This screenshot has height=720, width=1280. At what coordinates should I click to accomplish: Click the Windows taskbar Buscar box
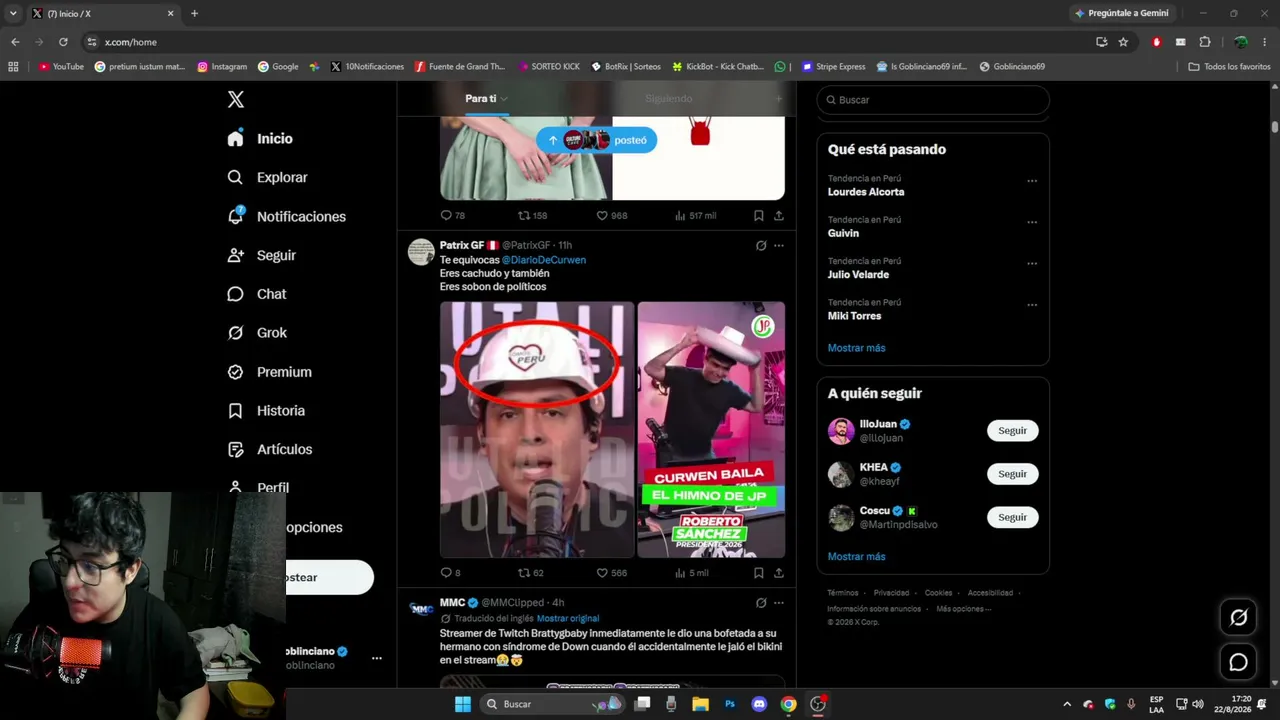[x=552, y=704]
